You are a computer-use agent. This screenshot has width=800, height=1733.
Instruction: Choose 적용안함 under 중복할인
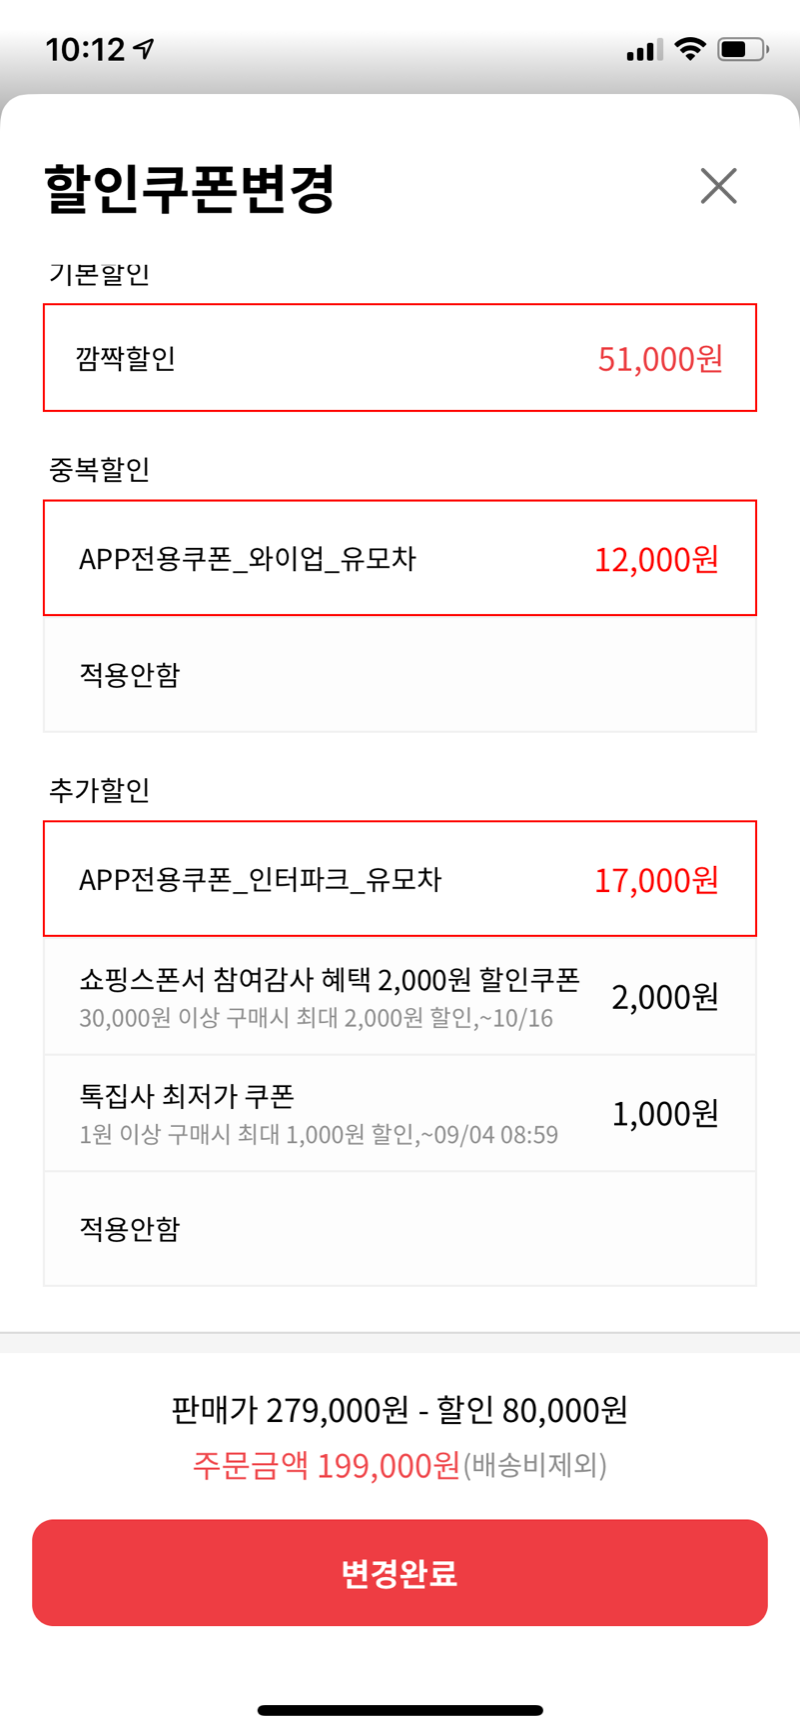400,674
